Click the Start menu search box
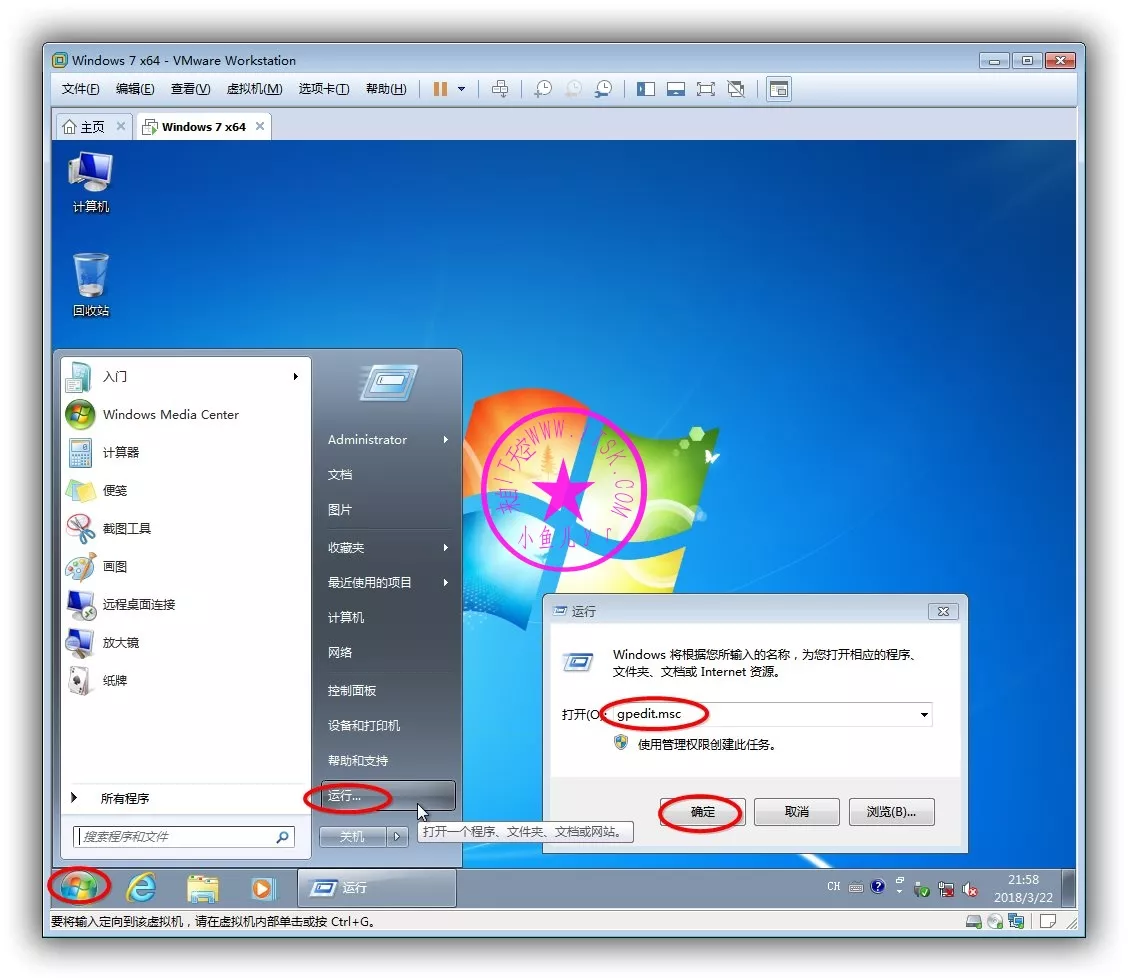This screenshot has width=1128, height=980. pos(175,837)
